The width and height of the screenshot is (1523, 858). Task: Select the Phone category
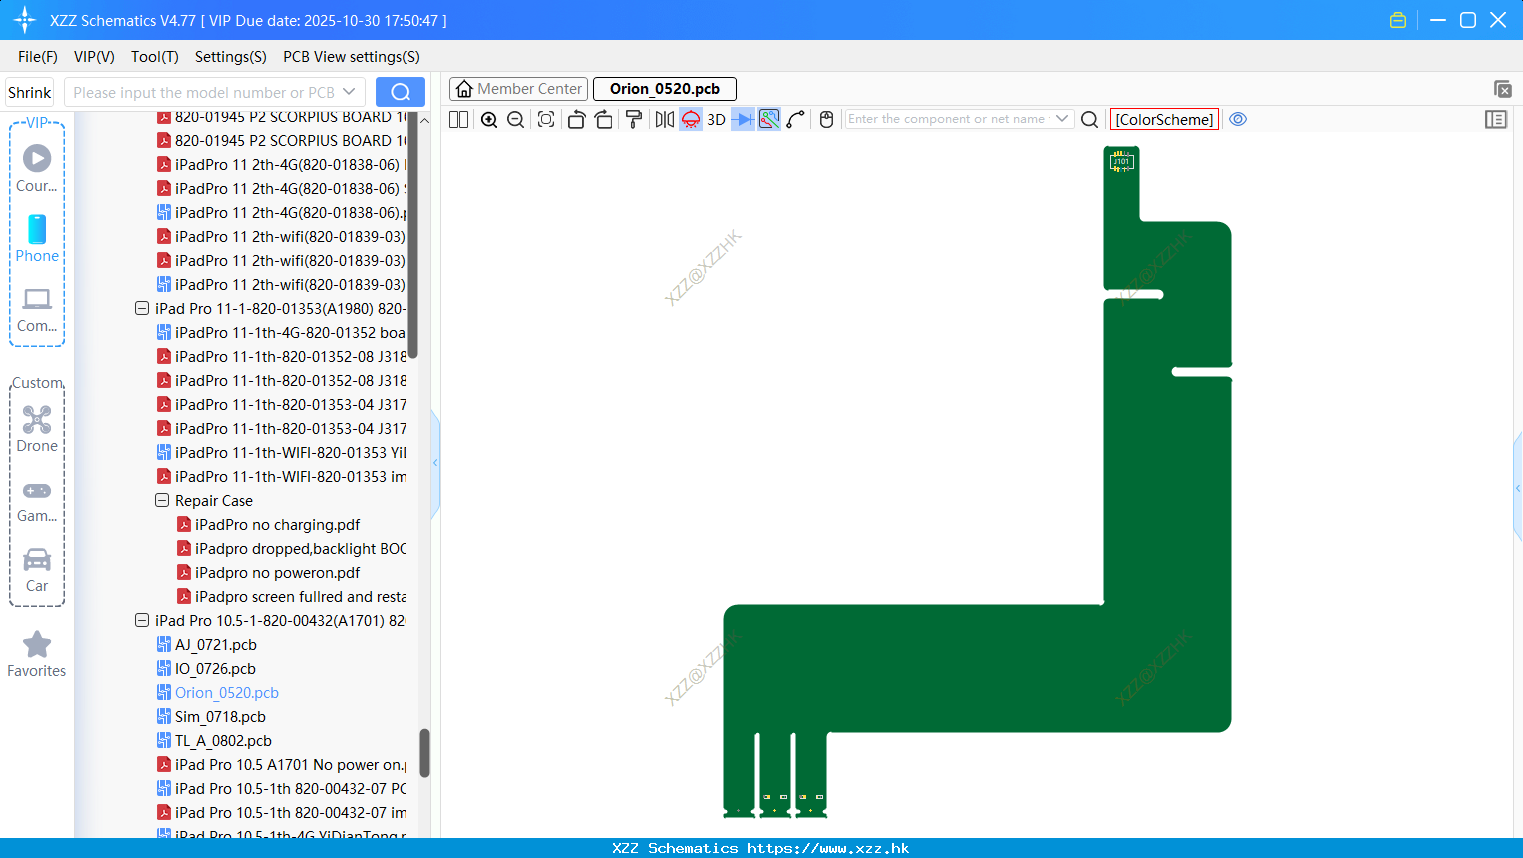click(37, 239)
